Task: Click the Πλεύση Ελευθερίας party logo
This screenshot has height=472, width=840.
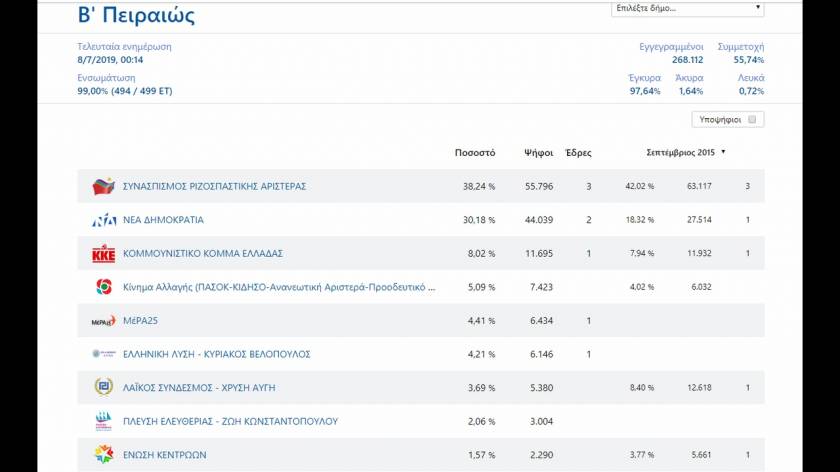Action: (x=104, y=421)
